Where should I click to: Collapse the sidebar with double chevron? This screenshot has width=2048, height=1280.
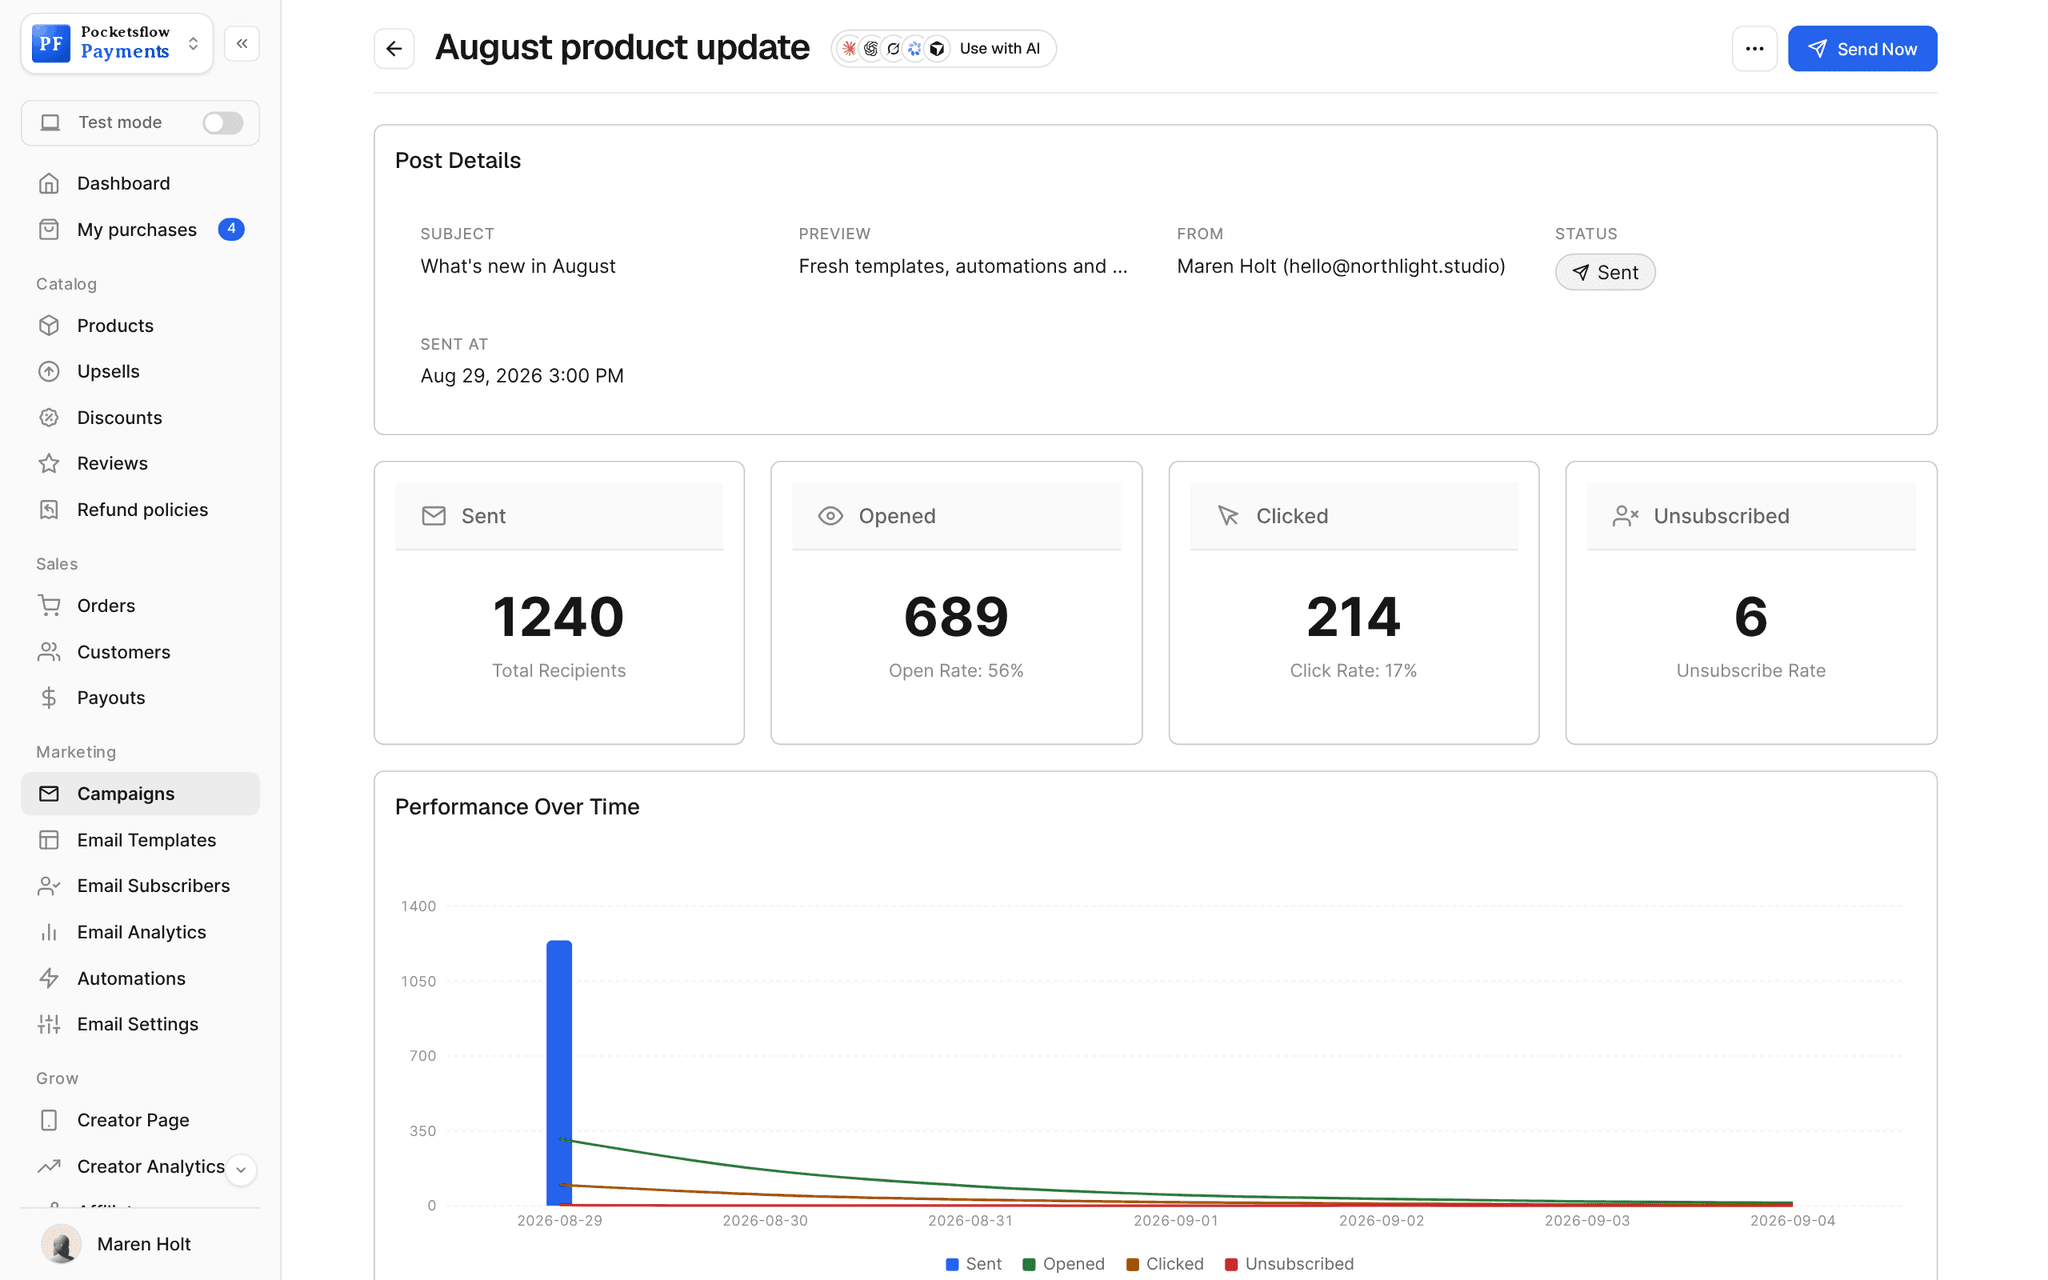coord(242,44)
